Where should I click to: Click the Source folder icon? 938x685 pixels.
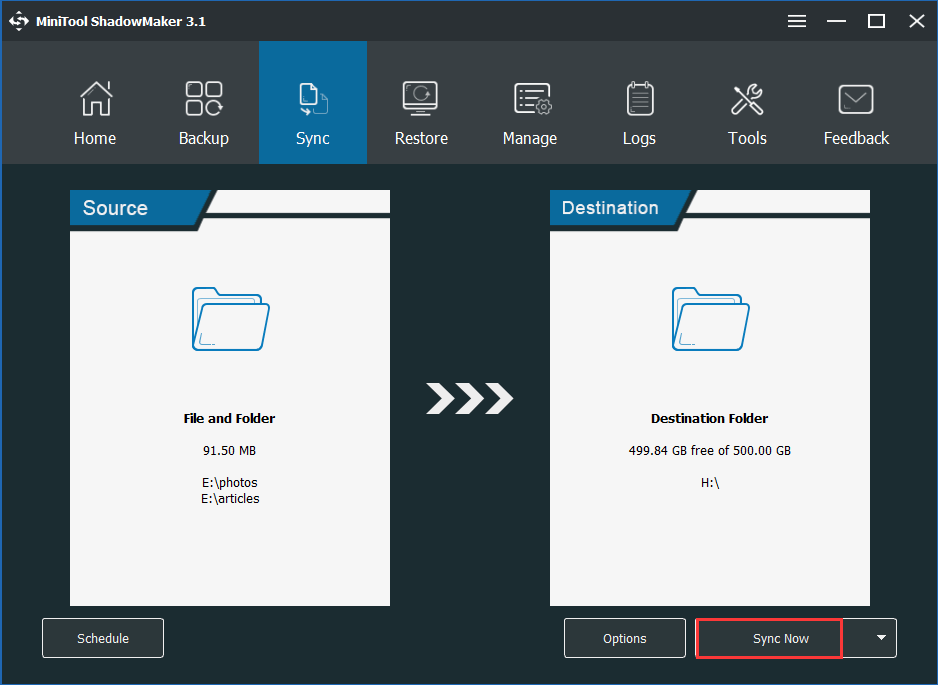click(x=230, y=319)
